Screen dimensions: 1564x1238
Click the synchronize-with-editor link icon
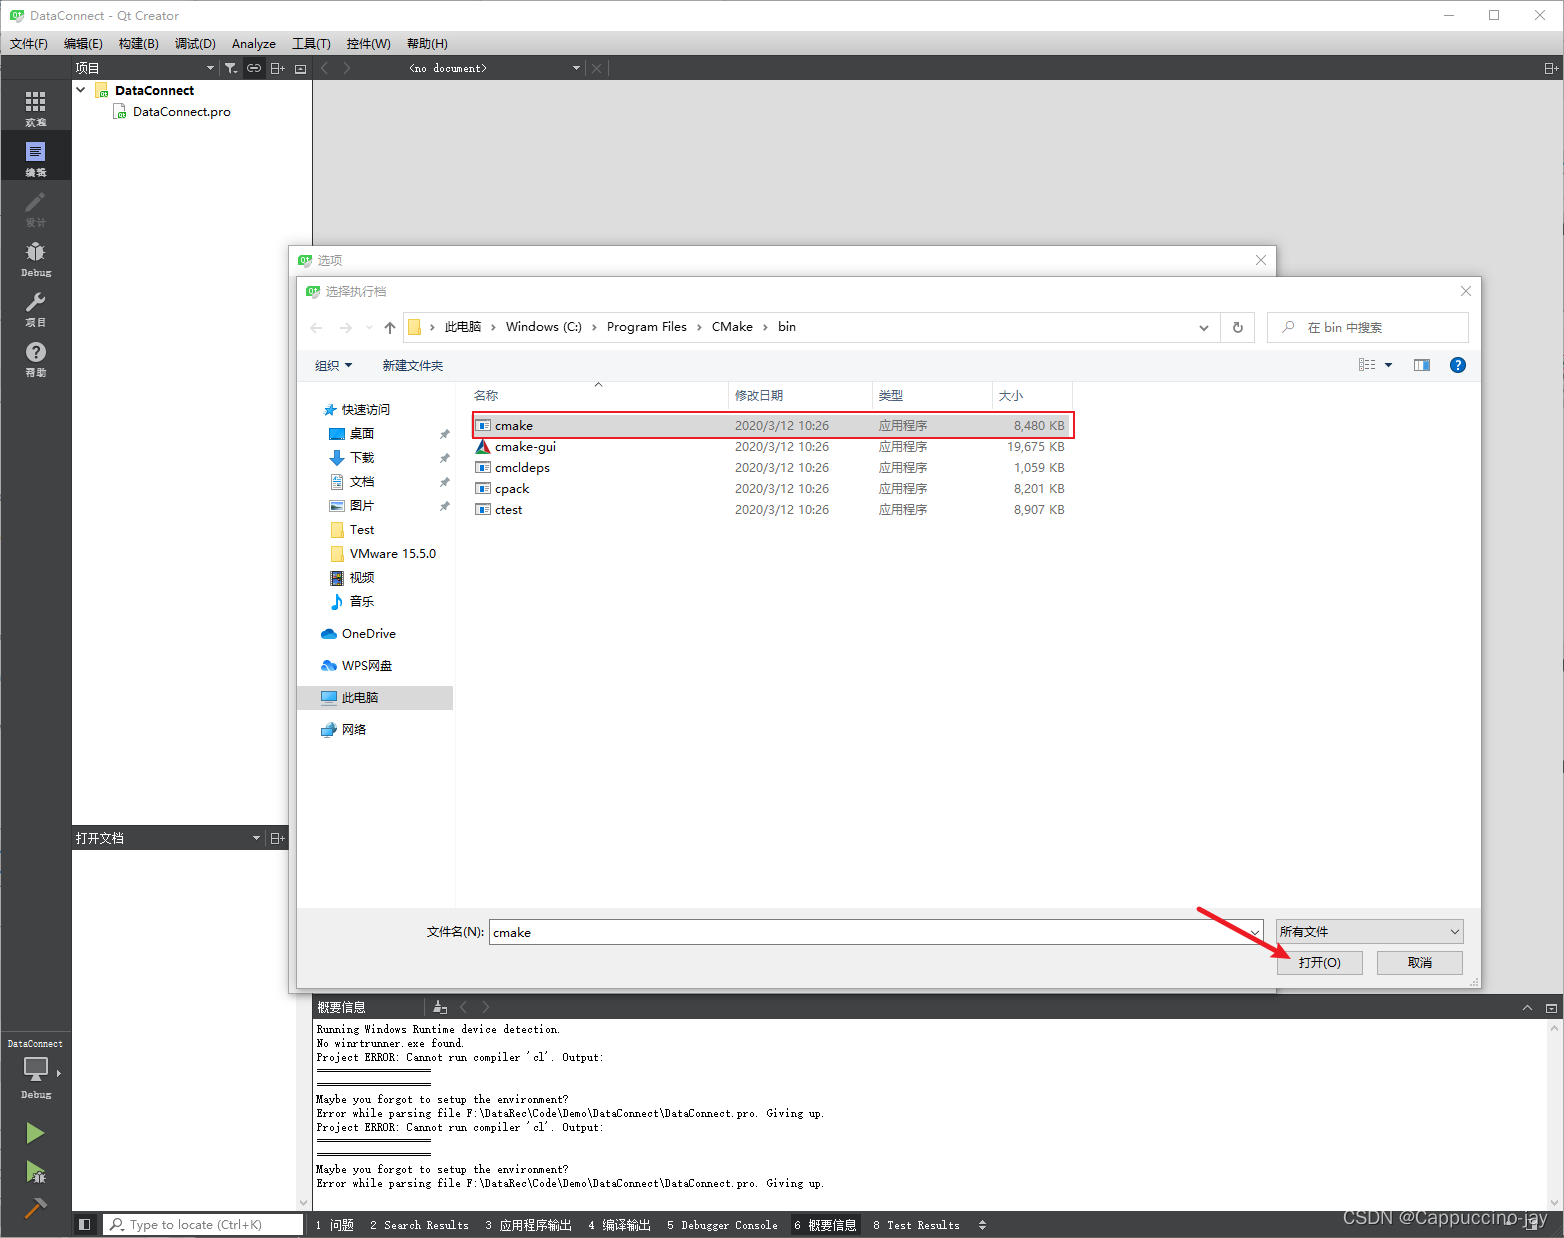click(253, 67)
